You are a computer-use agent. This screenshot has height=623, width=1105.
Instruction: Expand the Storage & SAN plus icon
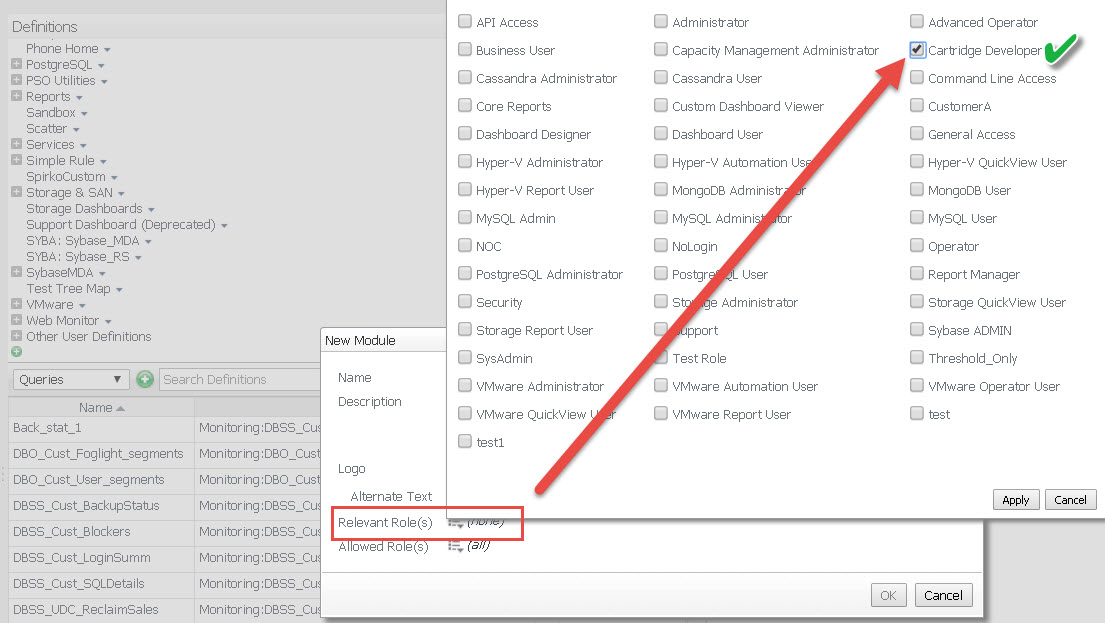click(x=16, y=193)
